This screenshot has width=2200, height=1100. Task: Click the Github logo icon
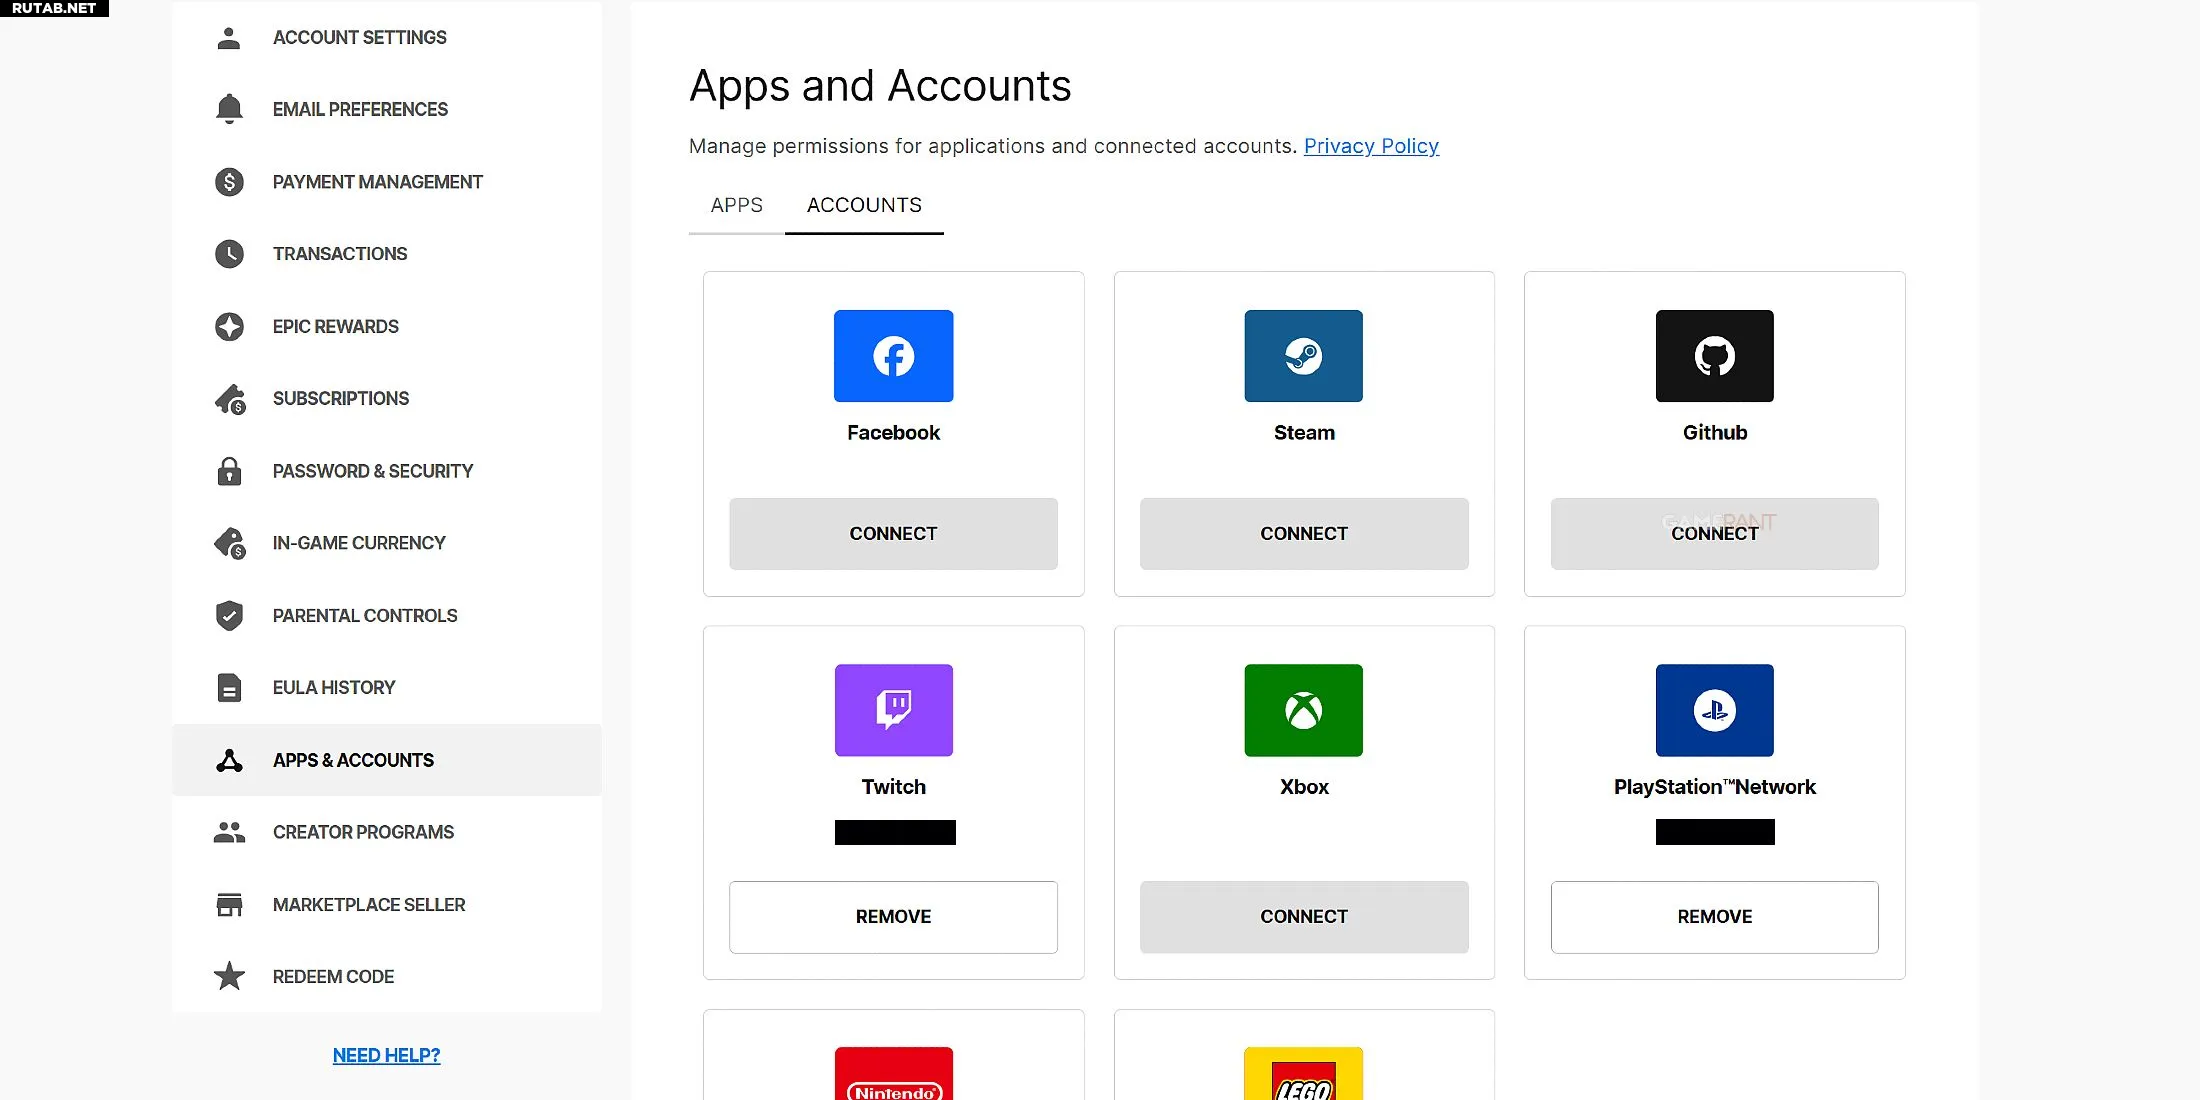(x=1714, y=356)
